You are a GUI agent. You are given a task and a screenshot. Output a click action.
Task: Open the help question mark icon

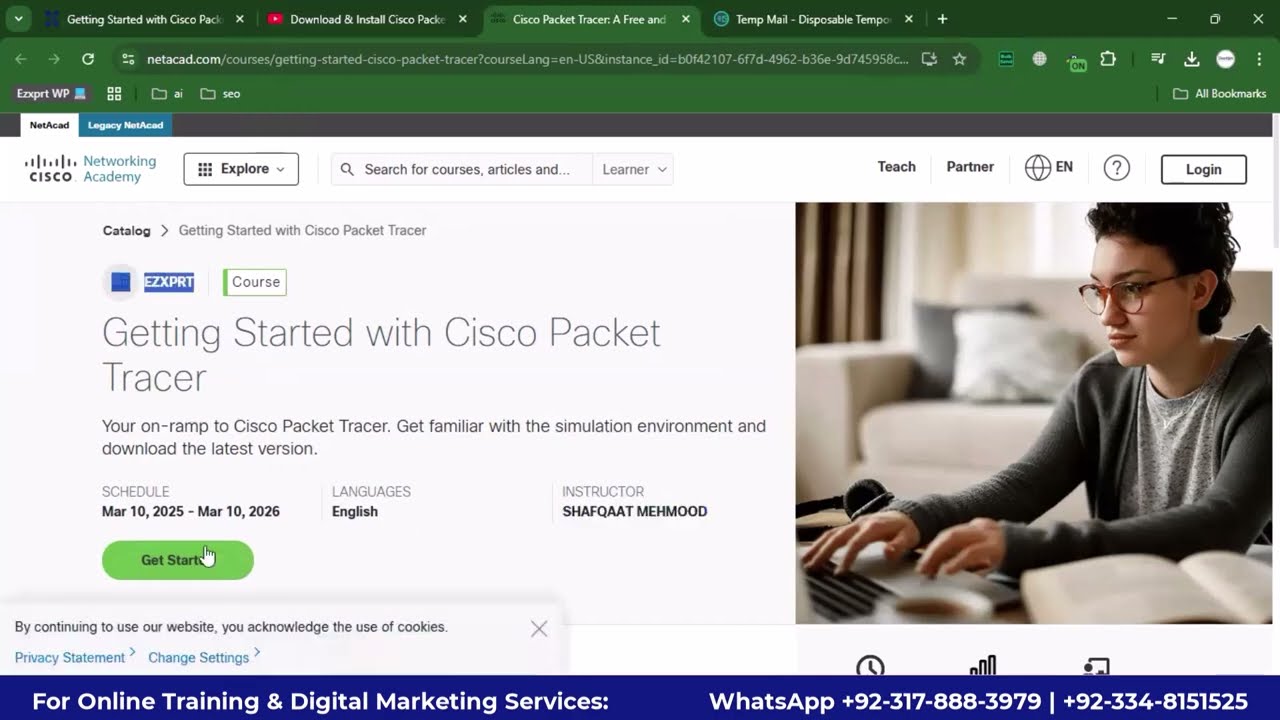(1116, 168)
